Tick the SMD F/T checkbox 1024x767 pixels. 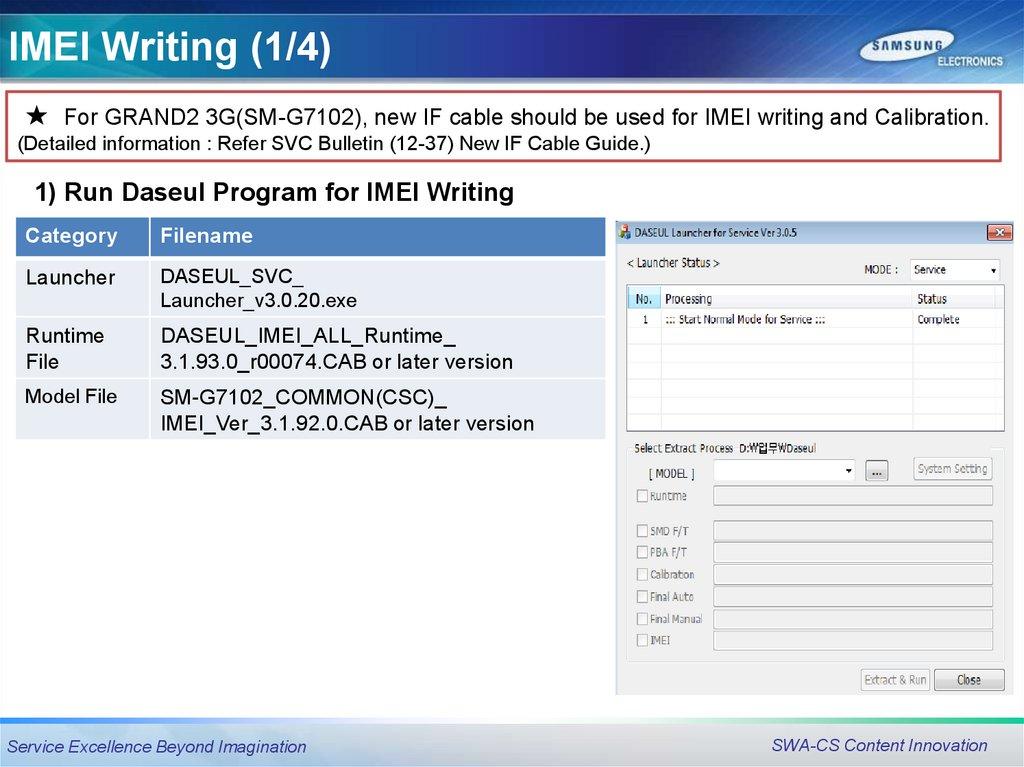tap(642, 531)
